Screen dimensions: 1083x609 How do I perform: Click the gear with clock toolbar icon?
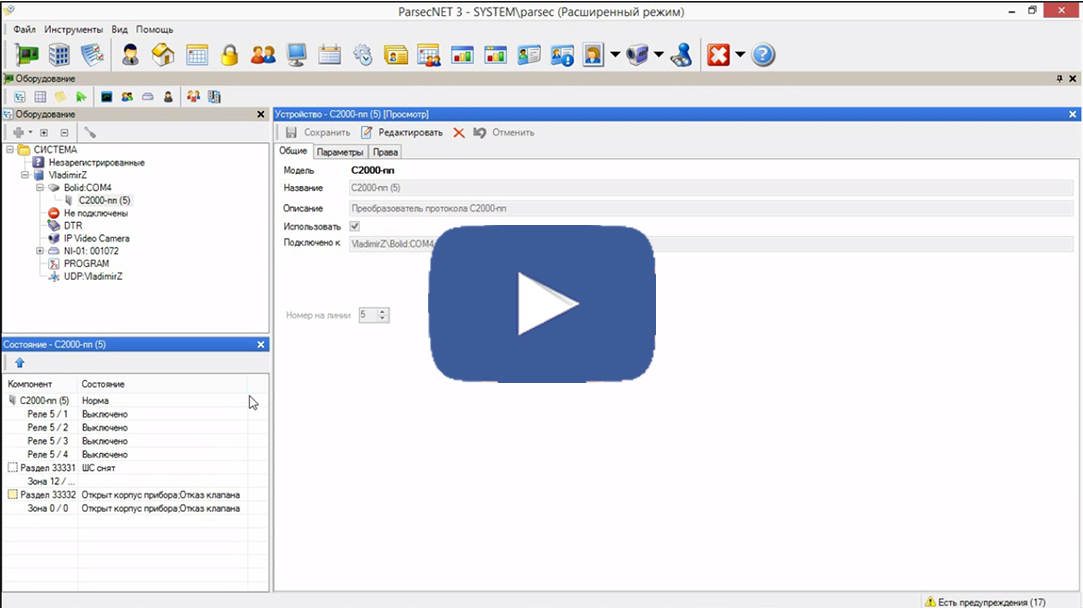tap(363, 55)
